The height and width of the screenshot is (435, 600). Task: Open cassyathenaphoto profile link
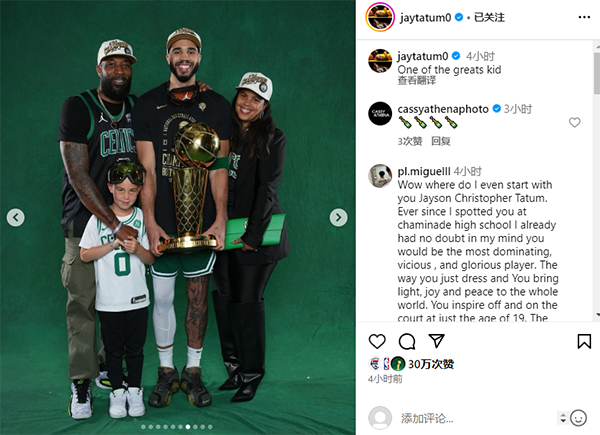click(443, 109)
